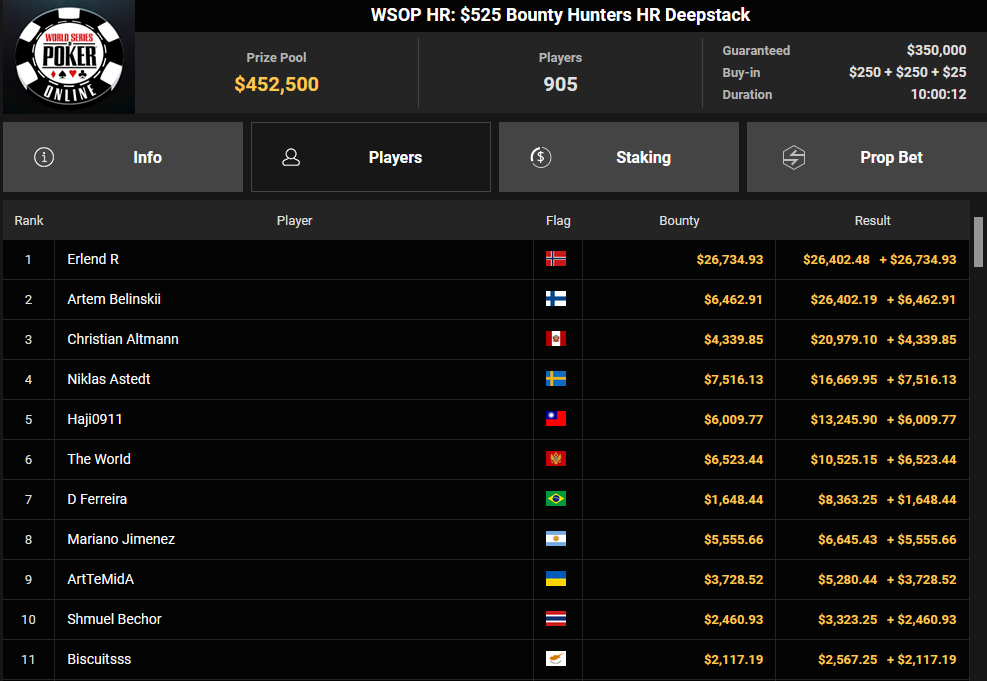Click the Ukraine flag for ArtTeMidA

(556, 578)
